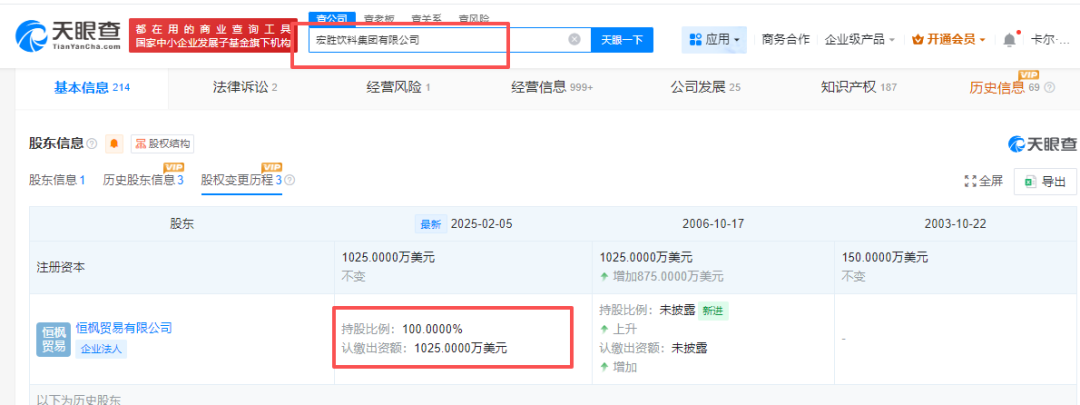The height and width of the screenshot is (405, 1080).
Task: Click the red 都在用的商业查询工具 banner
Action: point(214,36)
